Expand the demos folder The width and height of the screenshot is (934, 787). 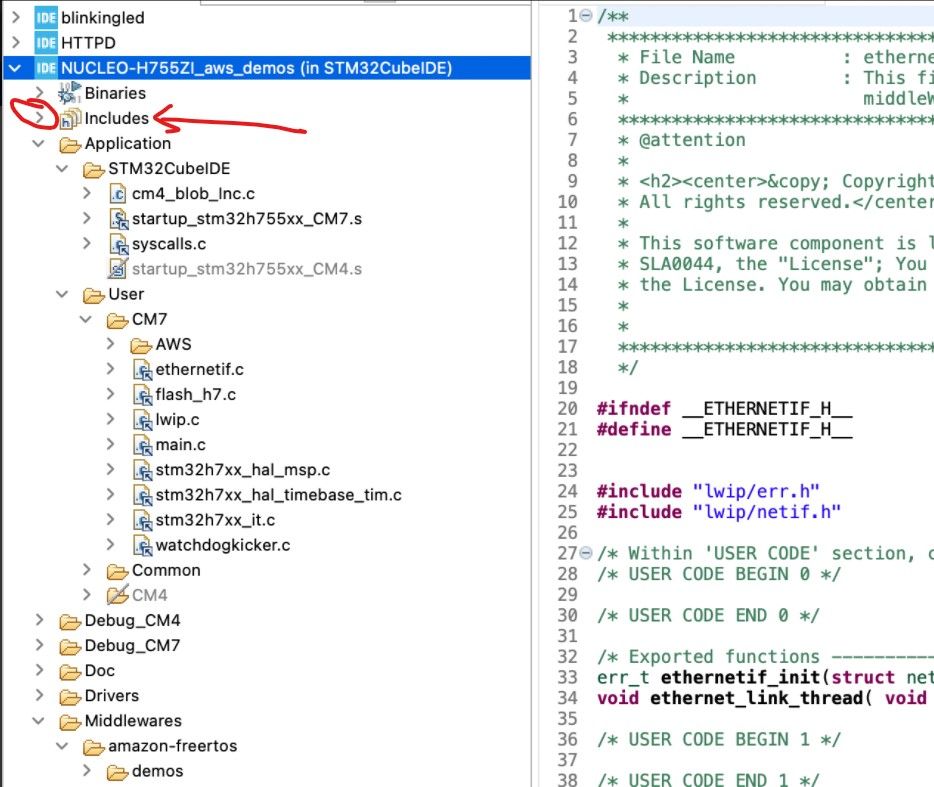coord(87,772)
